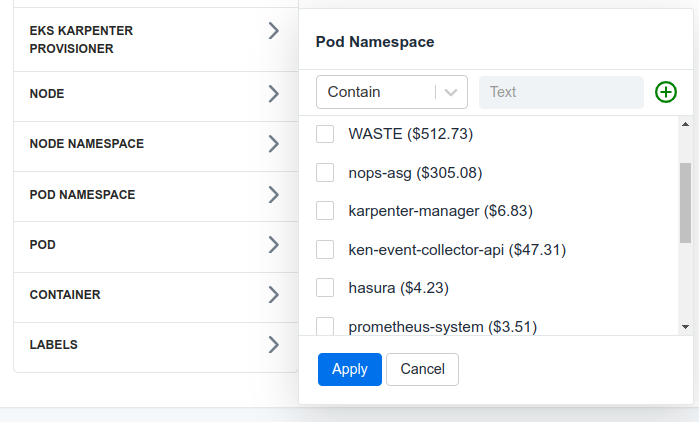699x422 pixels.
Task: Click the Apply button
Action: coord(350,369)
